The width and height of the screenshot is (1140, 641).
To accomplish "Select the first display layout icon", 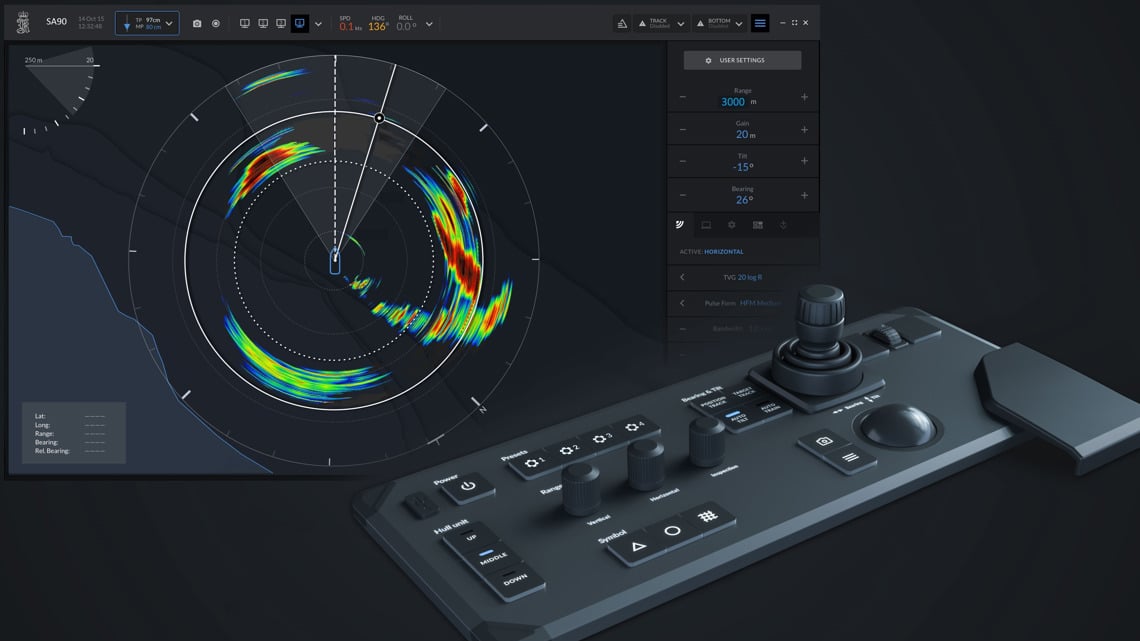I will 245,23.
